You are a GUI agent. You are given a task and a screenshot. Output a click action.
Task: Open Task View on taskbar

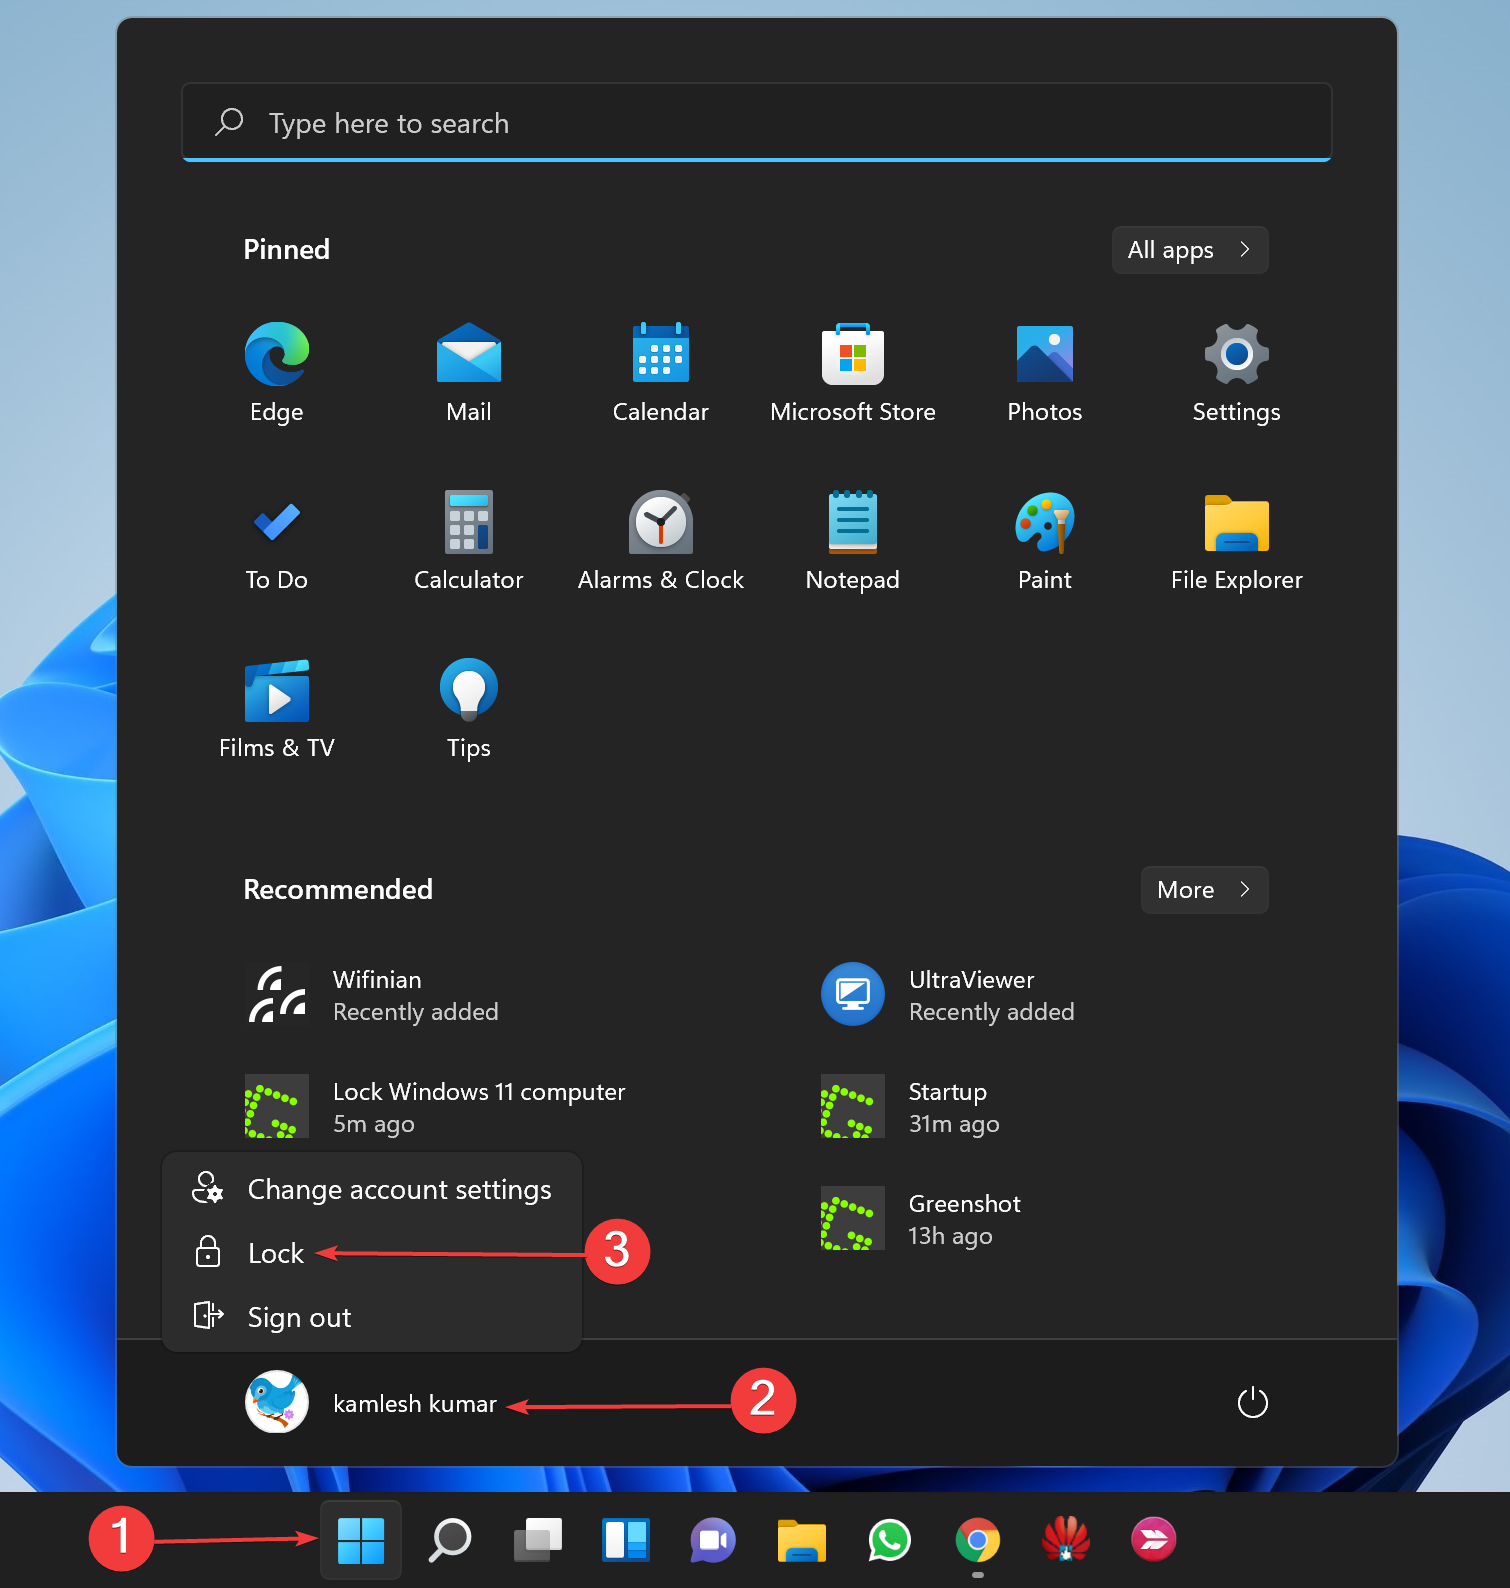(x=538, y=1540)
